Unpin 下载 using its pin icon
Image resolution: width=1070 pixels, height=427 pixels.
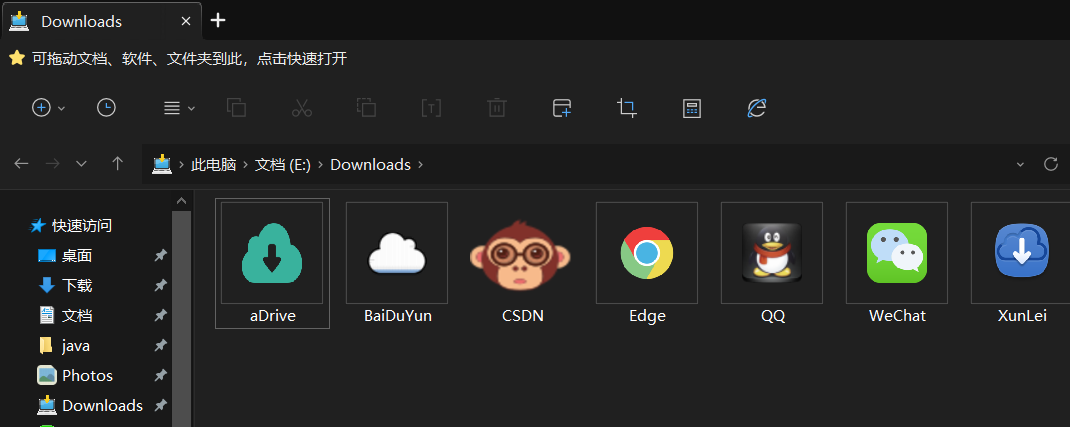point(160,286)
